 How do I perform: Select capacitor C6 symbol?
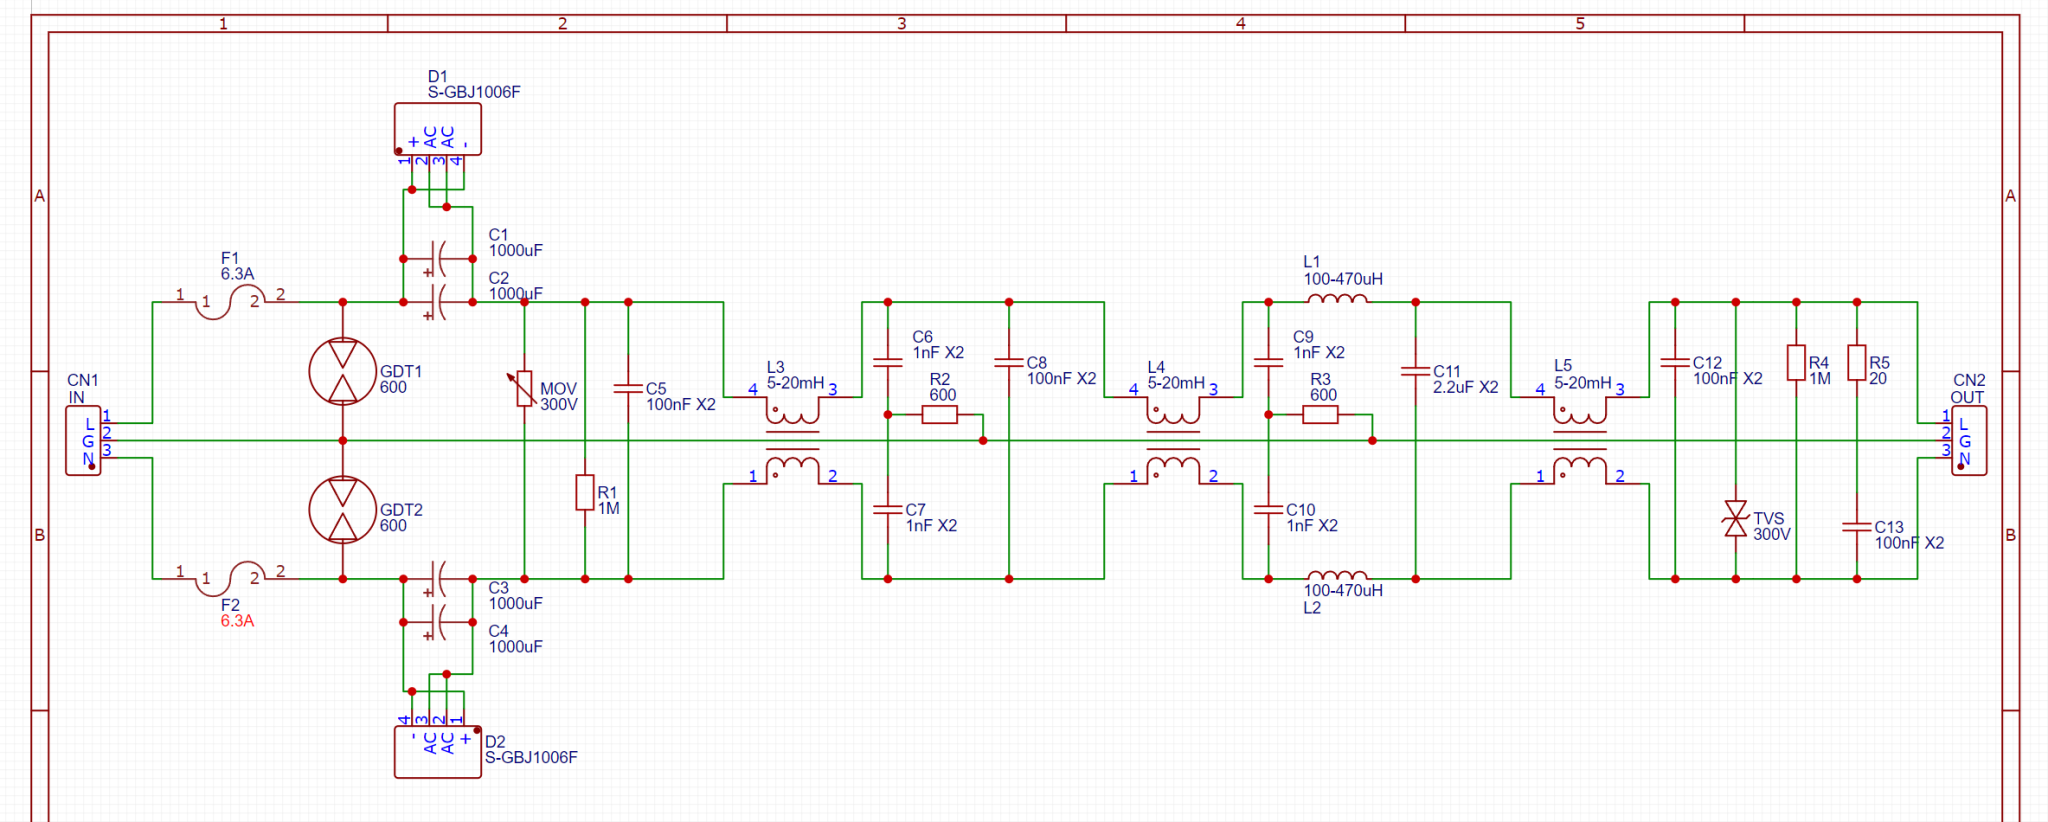[887, 362]
